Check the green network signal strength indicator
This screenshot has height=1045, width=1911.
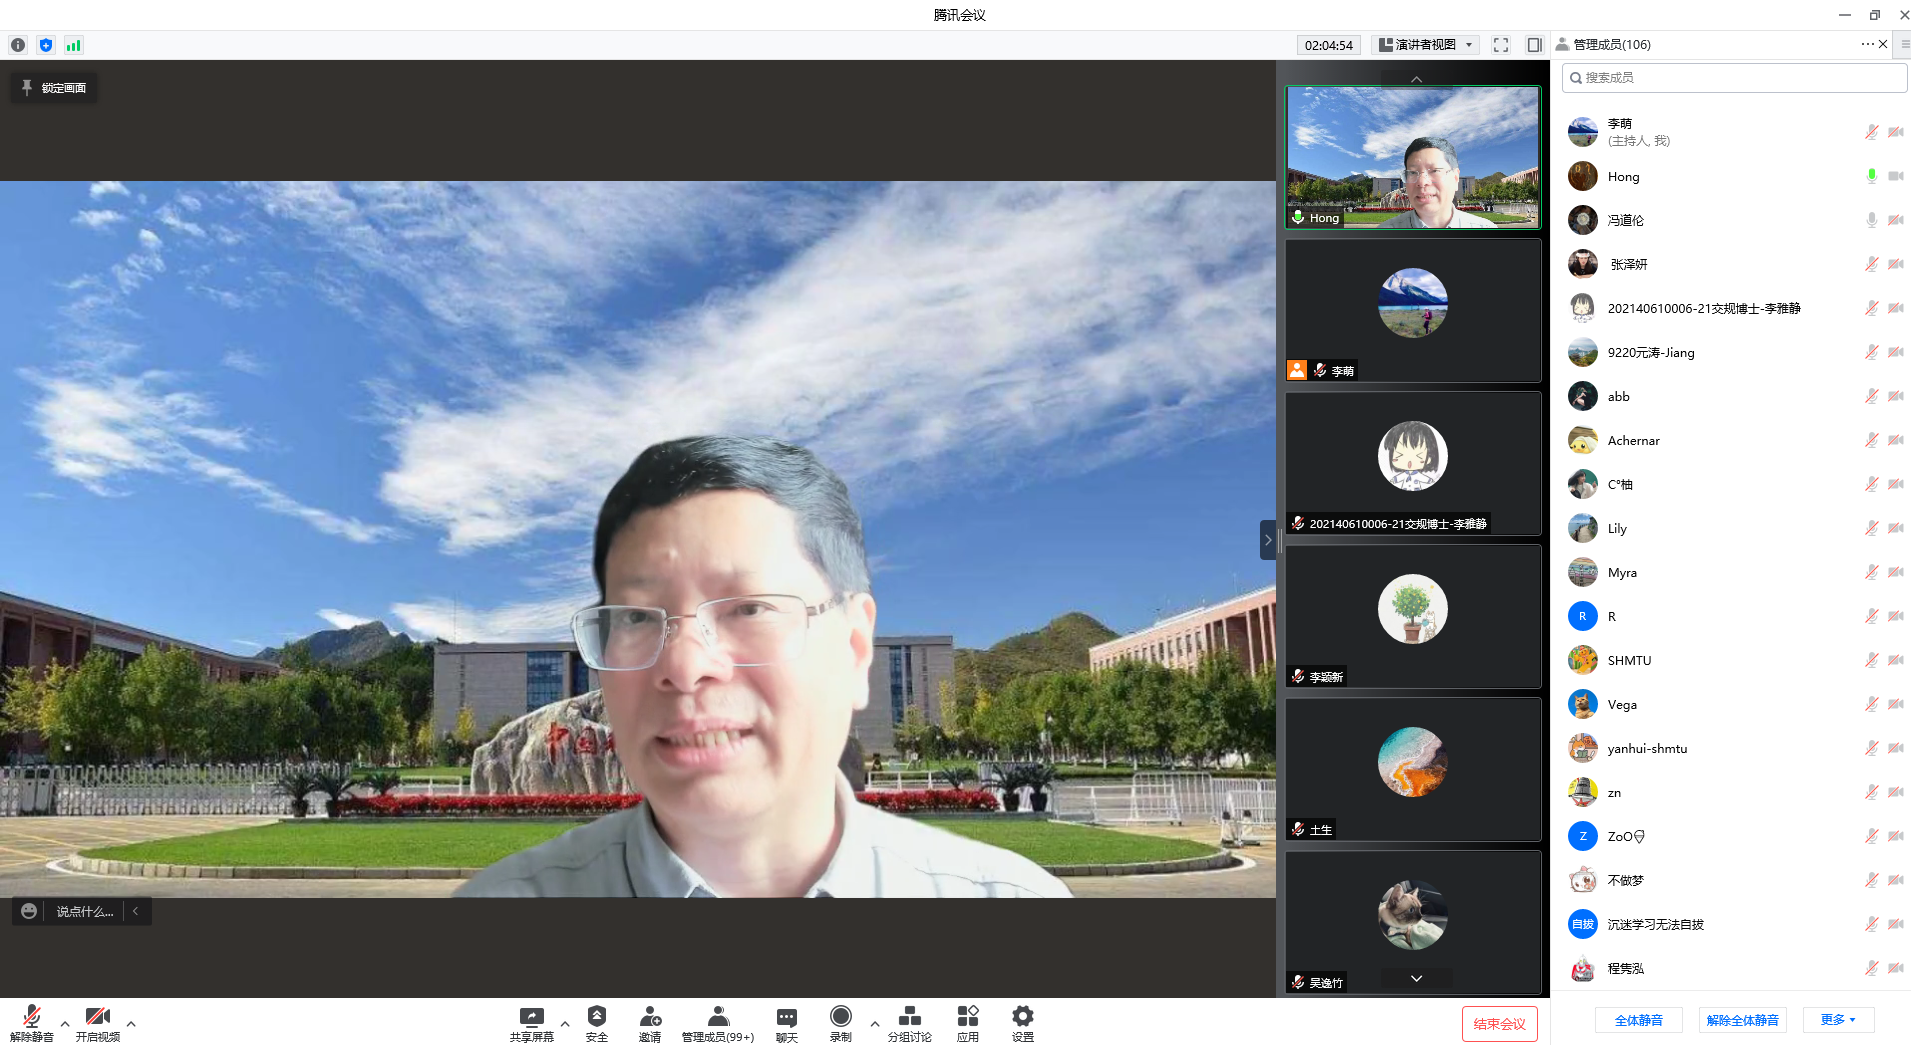pos(74,45)
